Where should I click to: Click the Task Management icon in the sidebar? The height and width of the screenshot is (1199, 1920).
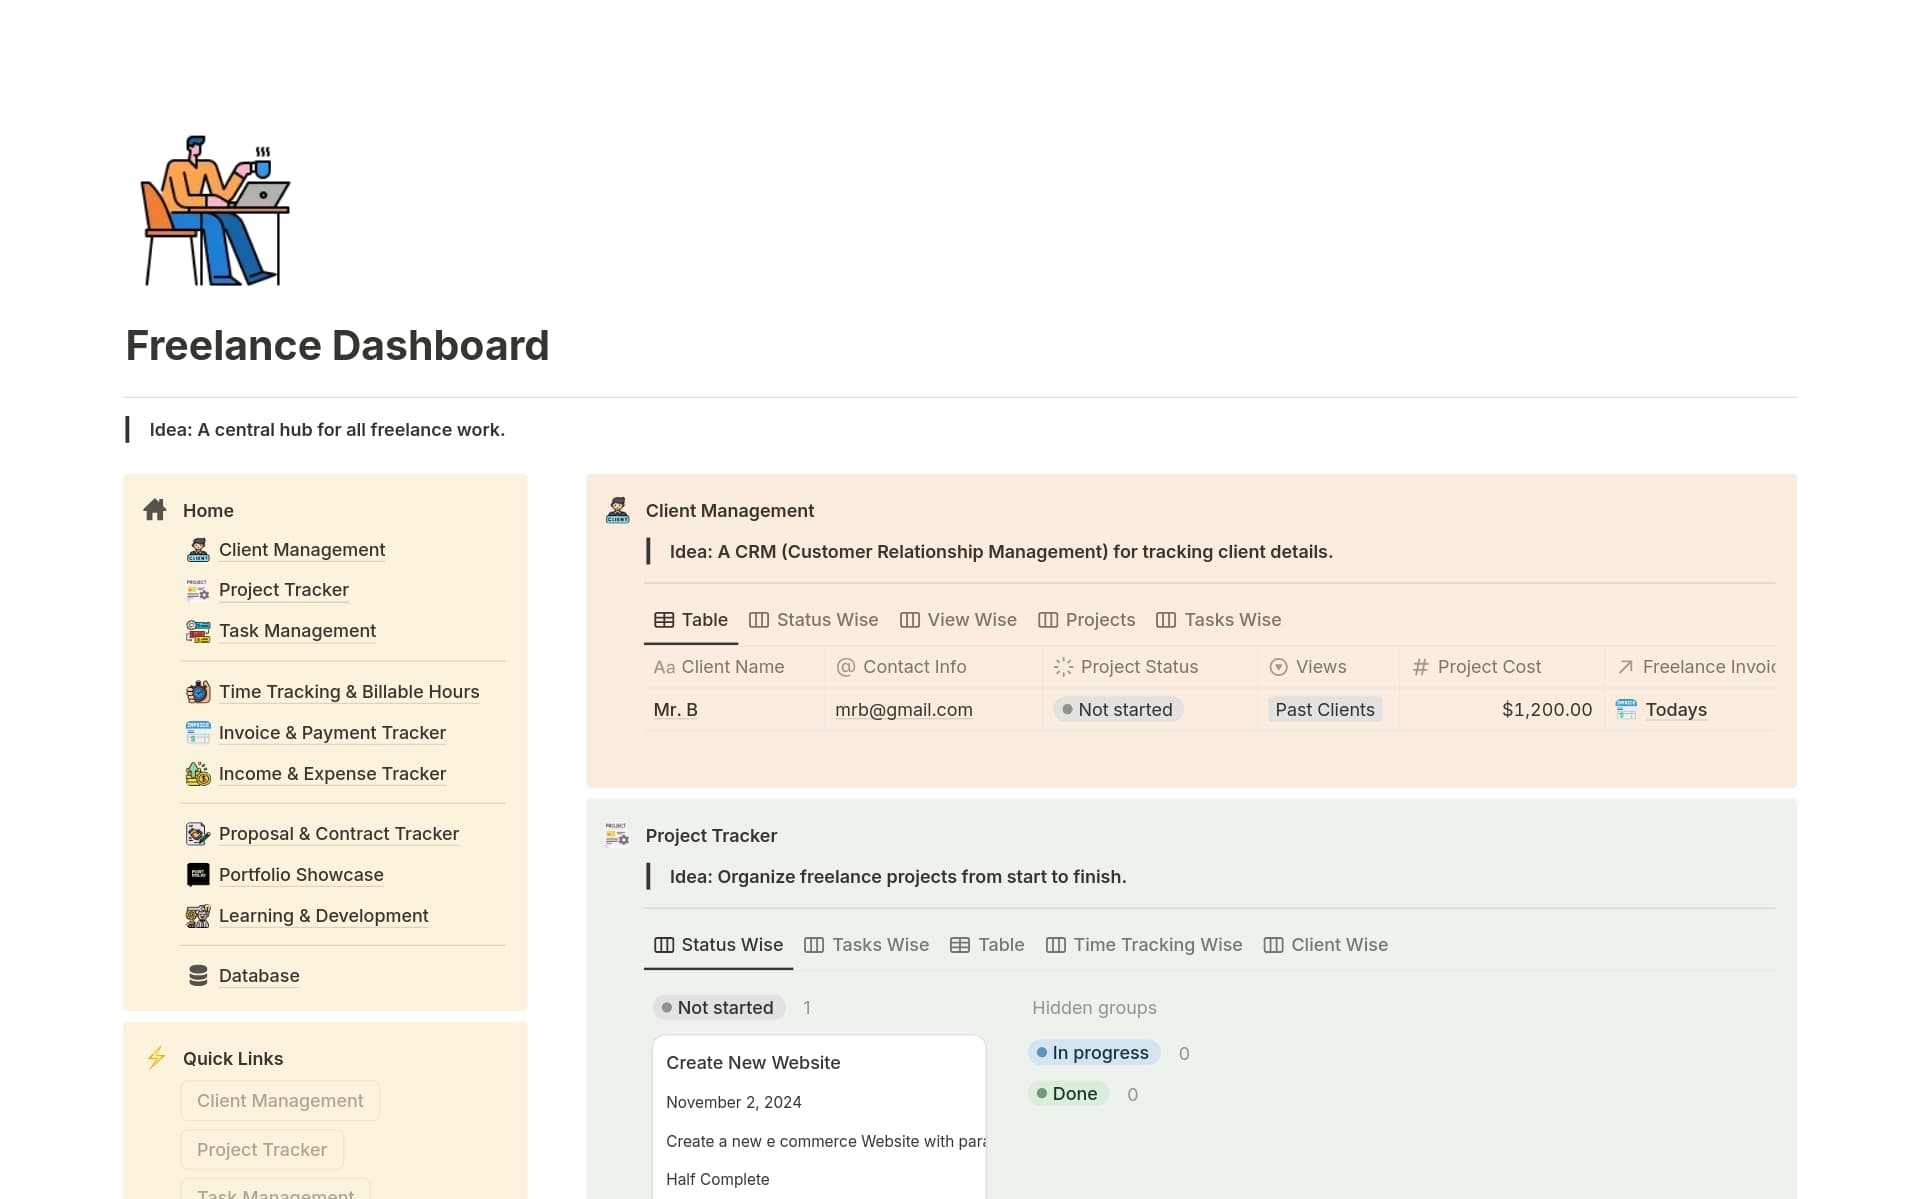click(197, 631)
